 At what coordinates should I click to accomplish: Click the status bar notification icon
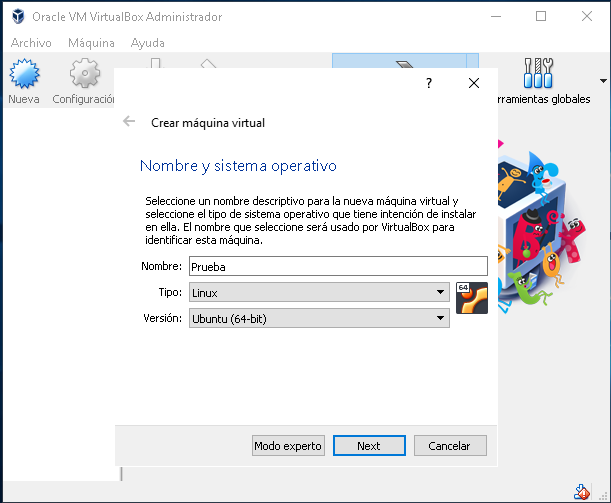pyautogui.click(x=581, y=492)
